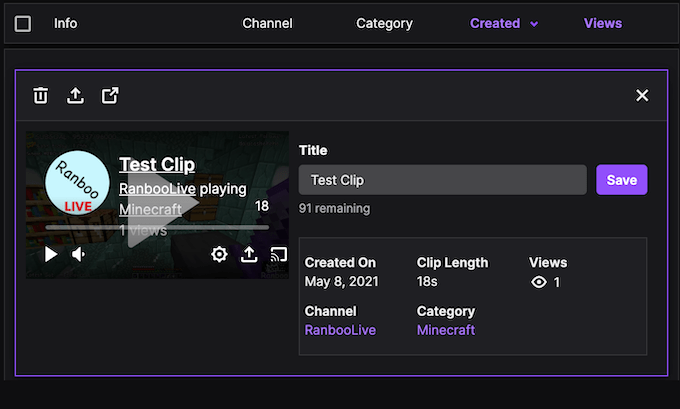This screenshot has height=409, width=680.
Task: Sort clips by Views column
Action: pyautogui.click(x=602, y=23)
